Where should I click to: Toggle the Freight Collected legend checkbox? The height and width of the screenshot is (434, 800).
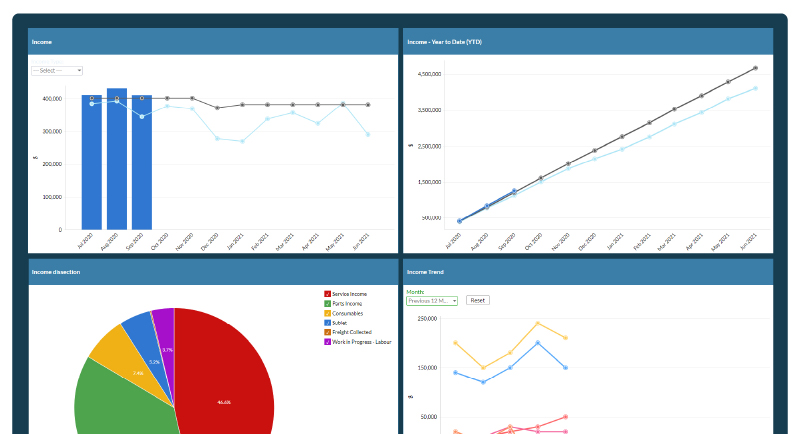coord(328,333)
